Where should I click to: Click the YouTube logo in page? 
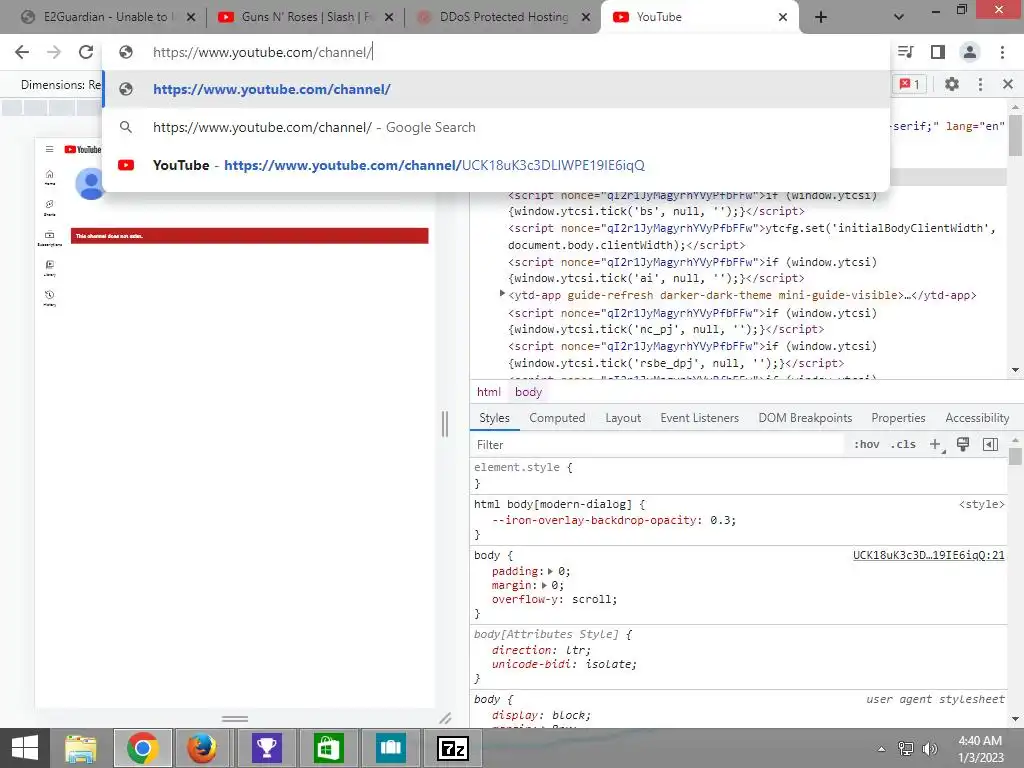point(82,150)
